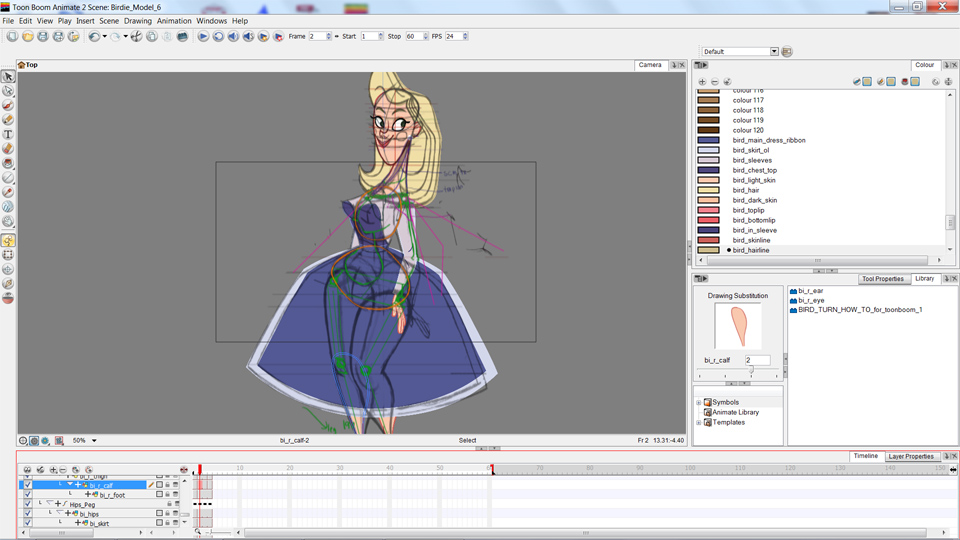Image resolution: width=960 pixels, height=540 pixels.
Task: Expand the Symbols library folder
Action: tap(699, 402)
